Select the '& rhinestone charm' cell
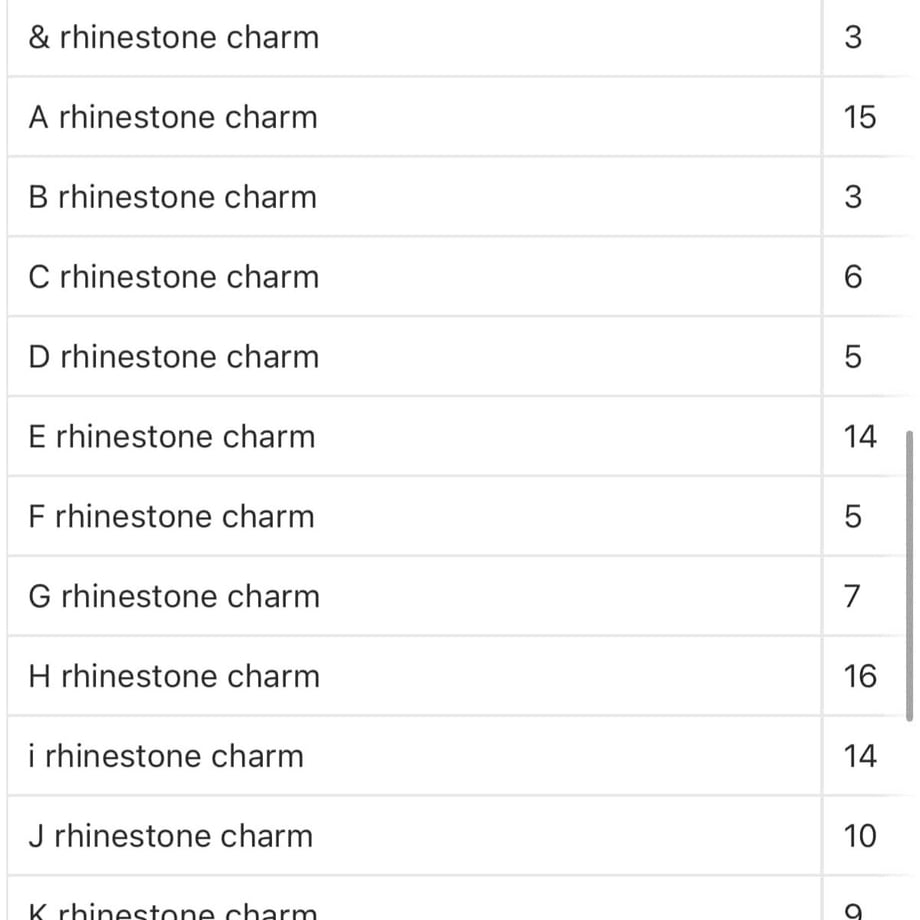Screen dimensions: 920x920 tap(414, 38)
